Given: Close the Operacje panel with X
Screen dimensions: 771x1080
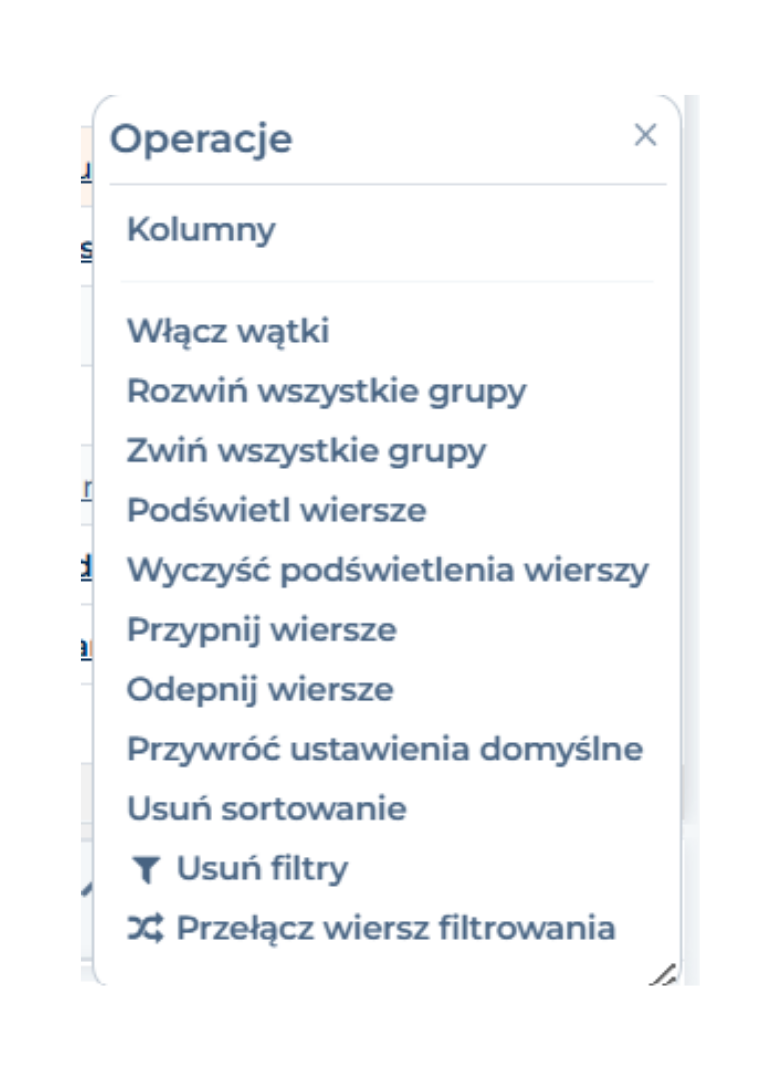Looking at the screenshot, I should 646,135.
